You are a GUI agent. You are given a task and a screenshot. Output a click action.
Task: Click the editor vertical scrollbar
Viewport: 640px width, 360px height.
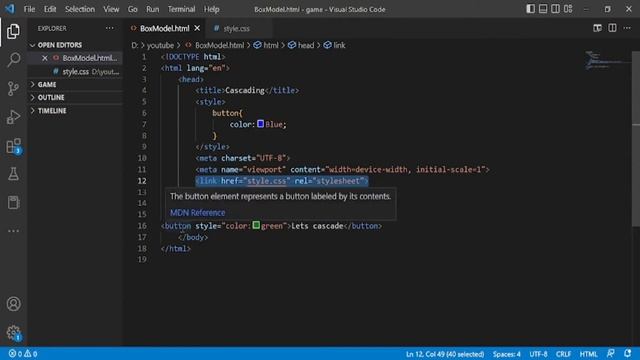click(x=636, y=139)
